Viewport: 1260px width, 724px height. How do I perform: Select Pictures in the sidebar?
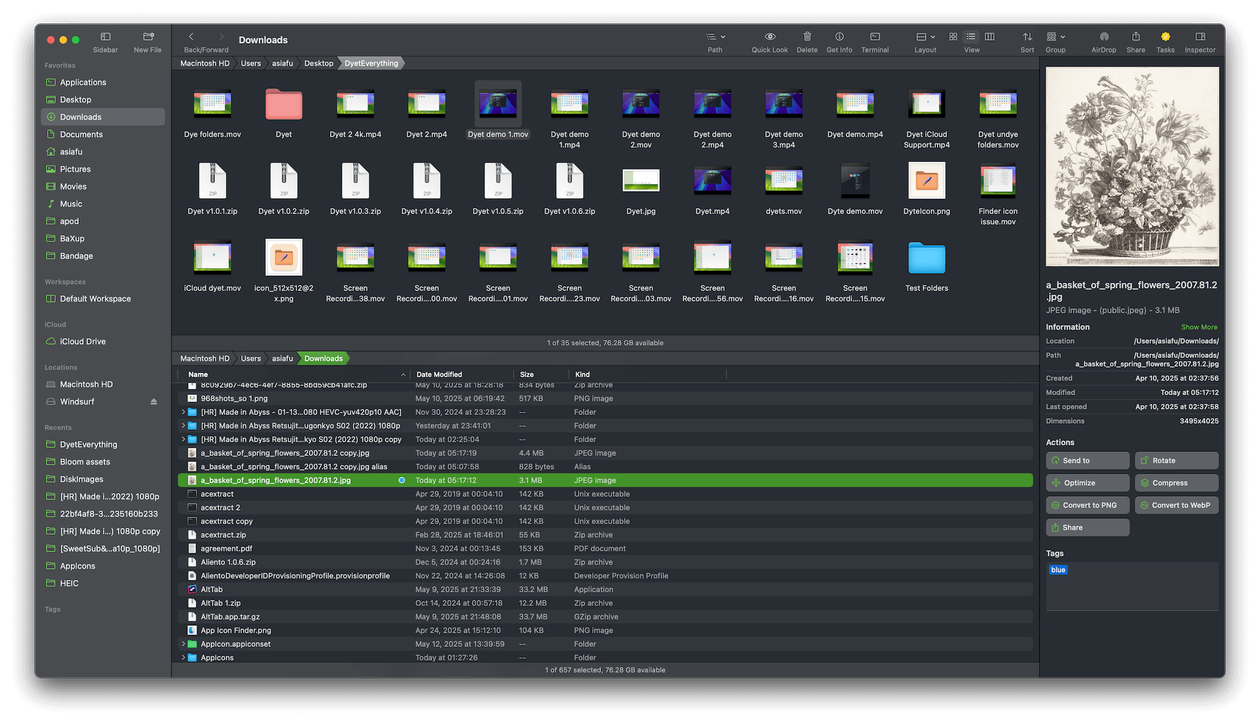(x=75, y=169)
